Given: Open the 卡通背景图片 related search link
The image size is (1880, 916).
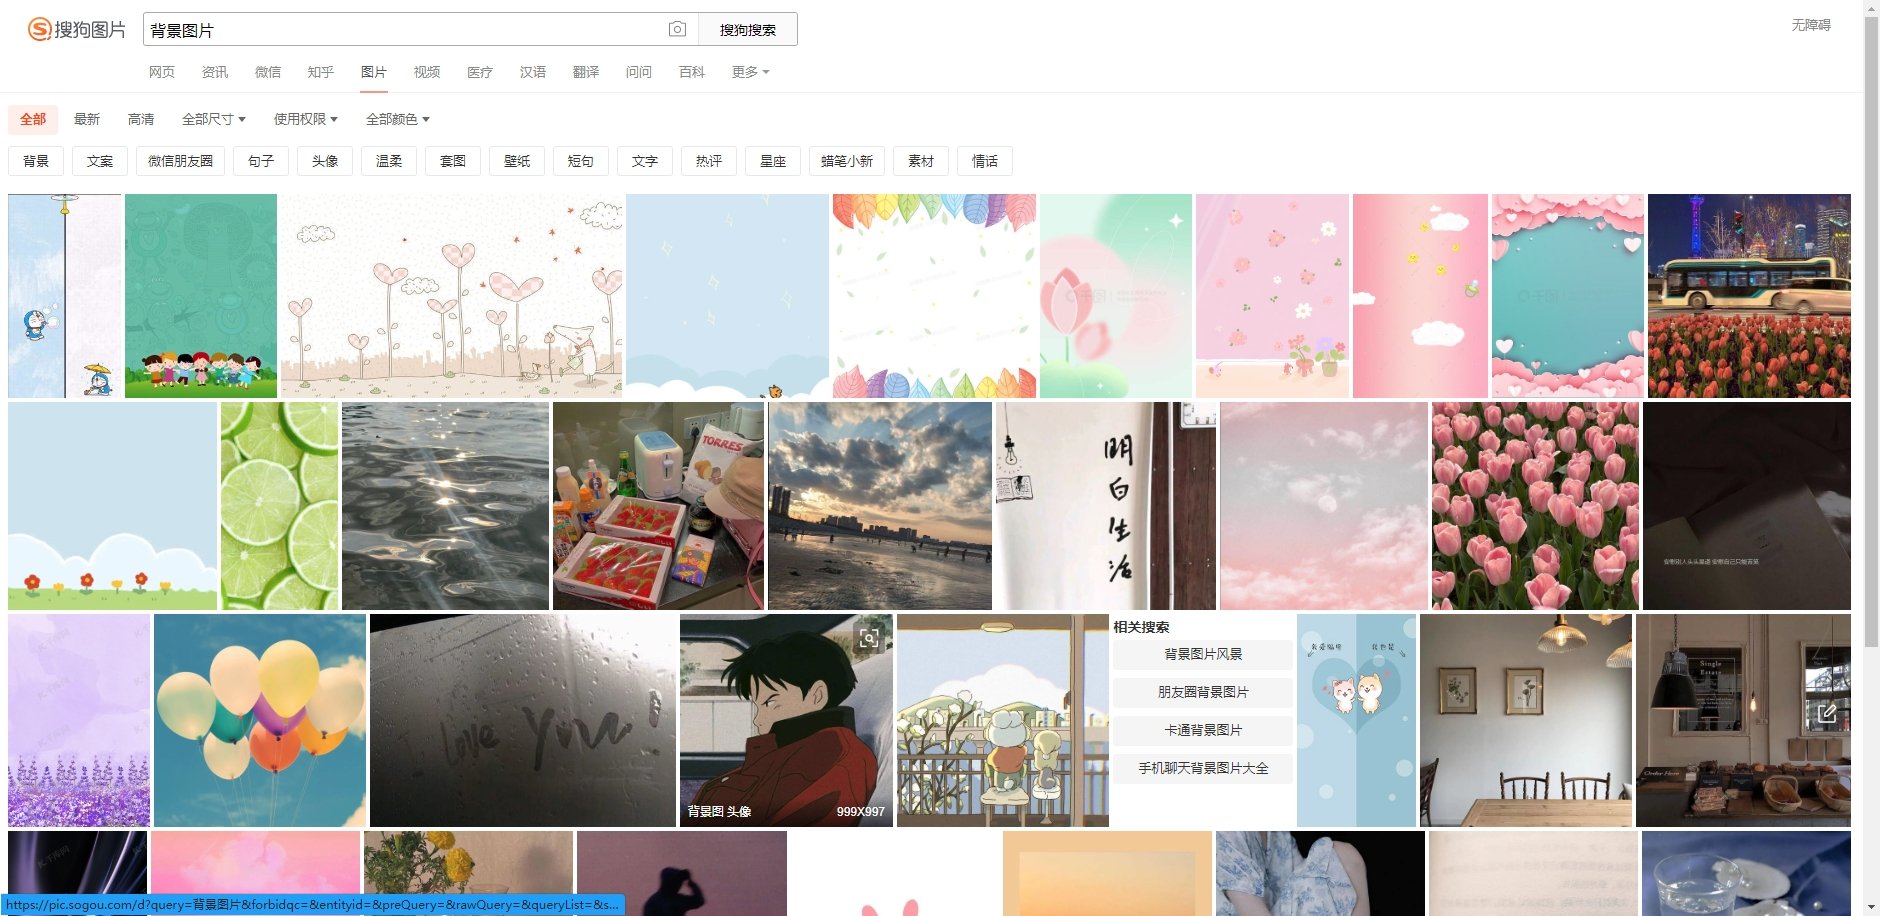Looking at the screenshot, I should (1203, 730).
